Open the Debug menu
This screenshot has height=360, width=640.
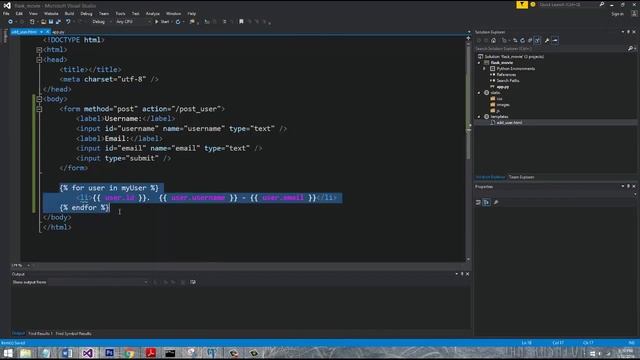(x=86, y=13)
